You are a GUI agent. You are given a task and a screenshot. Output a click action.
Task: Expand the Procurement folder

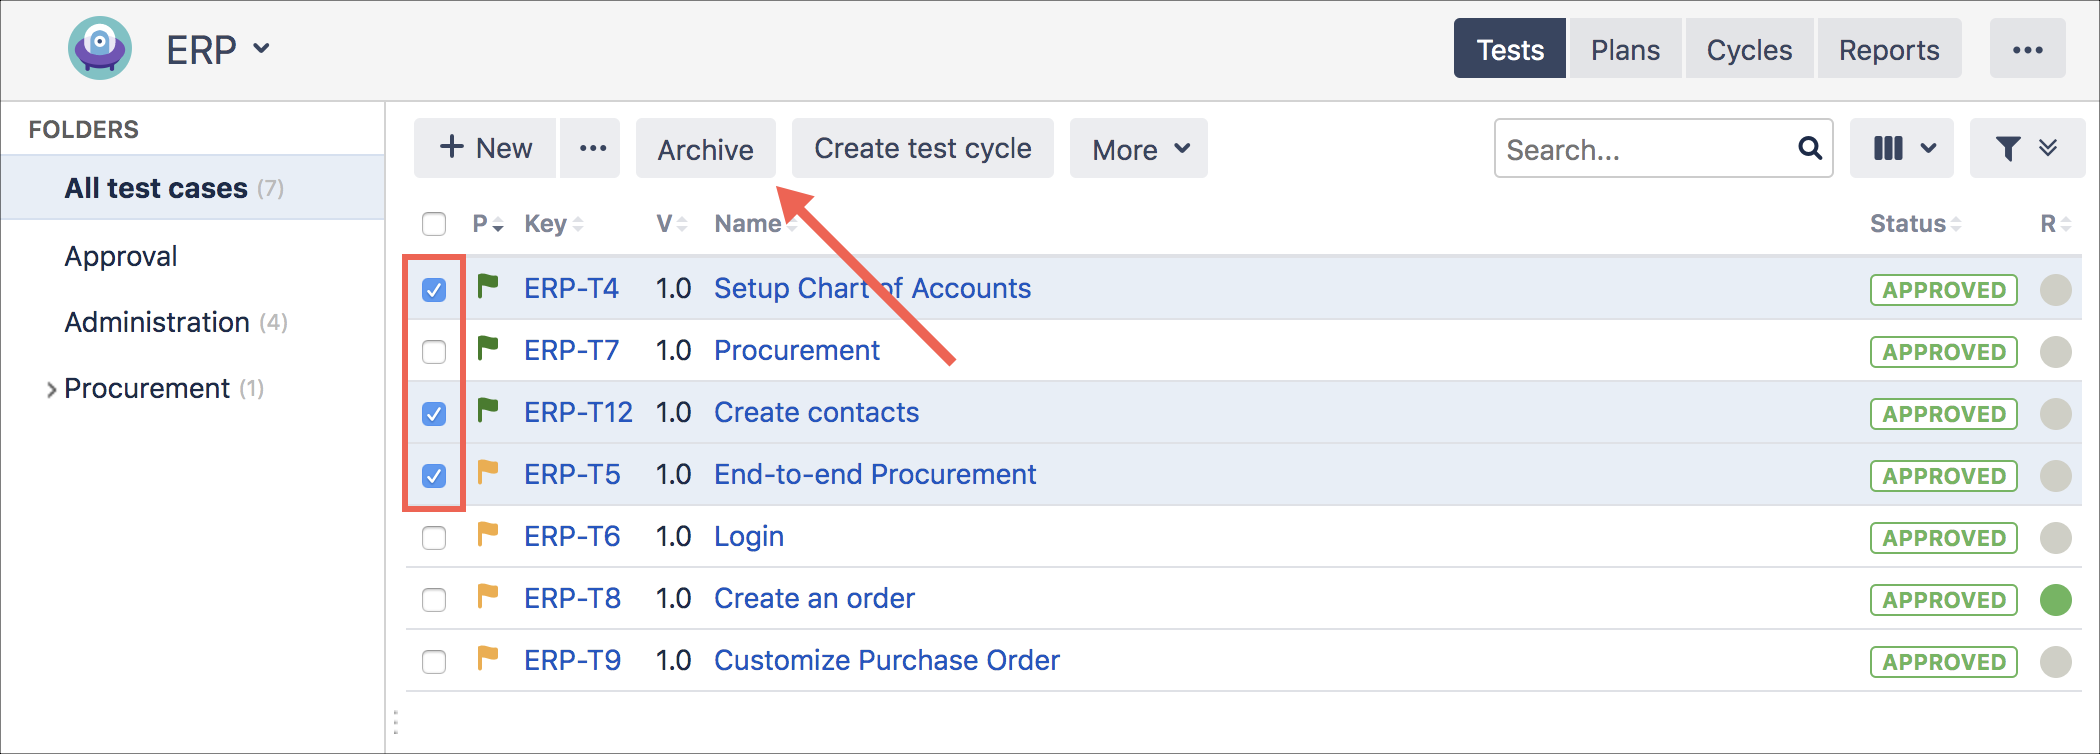[x=51, y=389]
